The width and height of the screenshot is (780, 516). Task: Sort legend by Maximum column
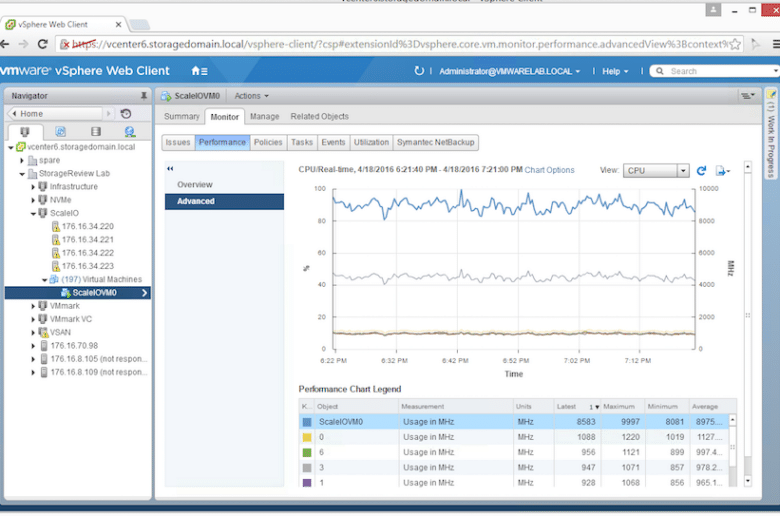pos(622,407)
